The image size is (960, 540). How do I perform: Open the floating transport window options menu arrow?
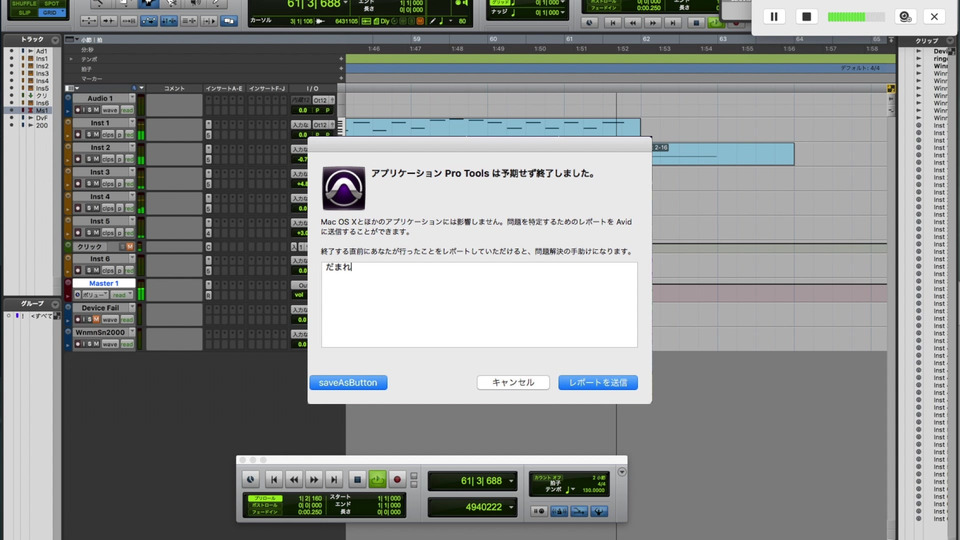coord(621,472)
